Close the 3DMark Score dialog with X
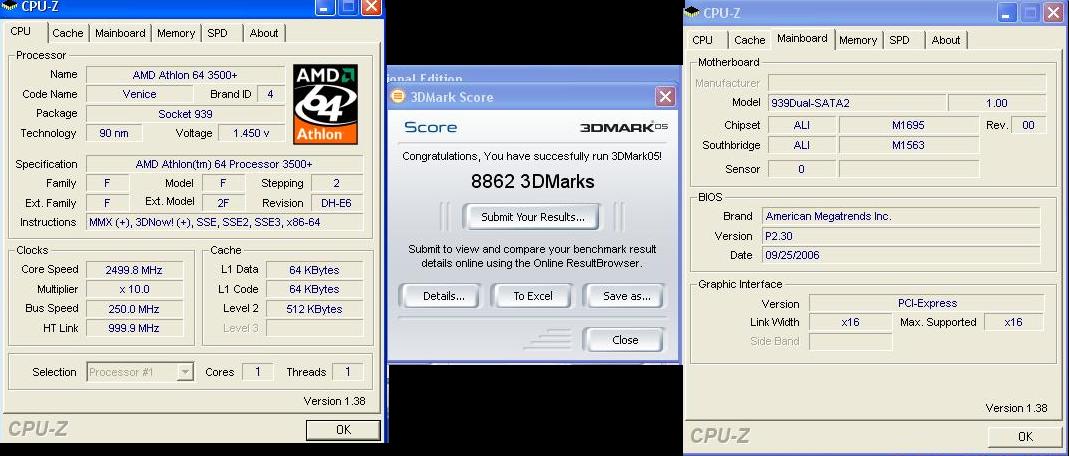 [665, 97]
